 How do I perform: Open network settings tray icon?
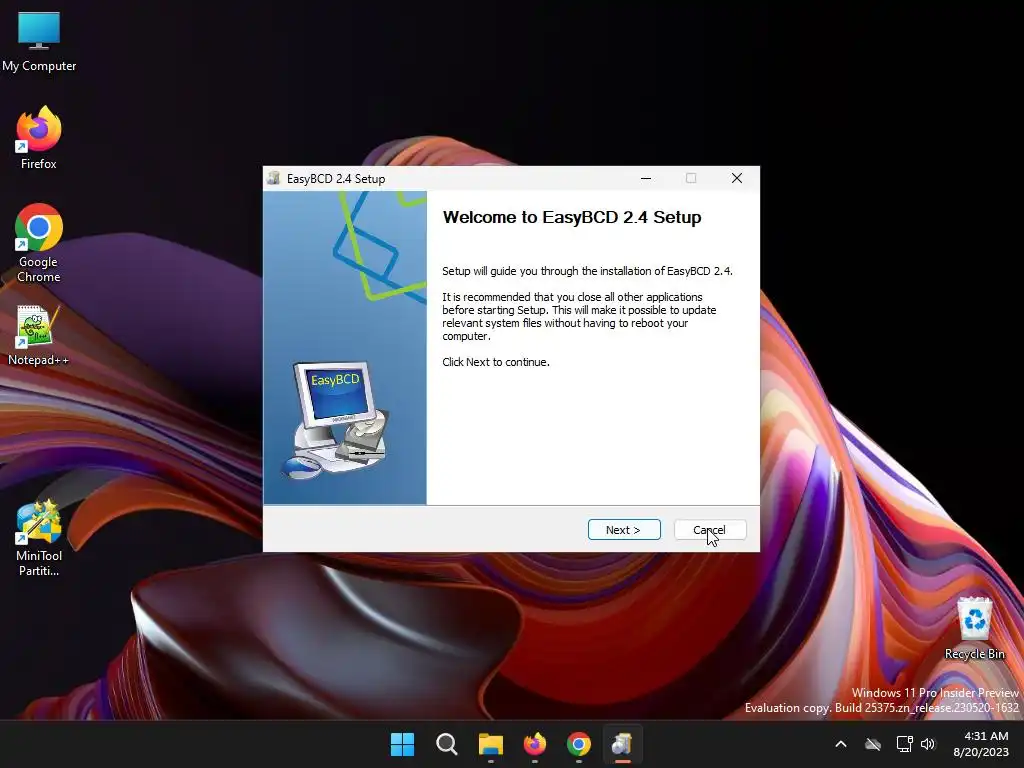coord(904,744)
